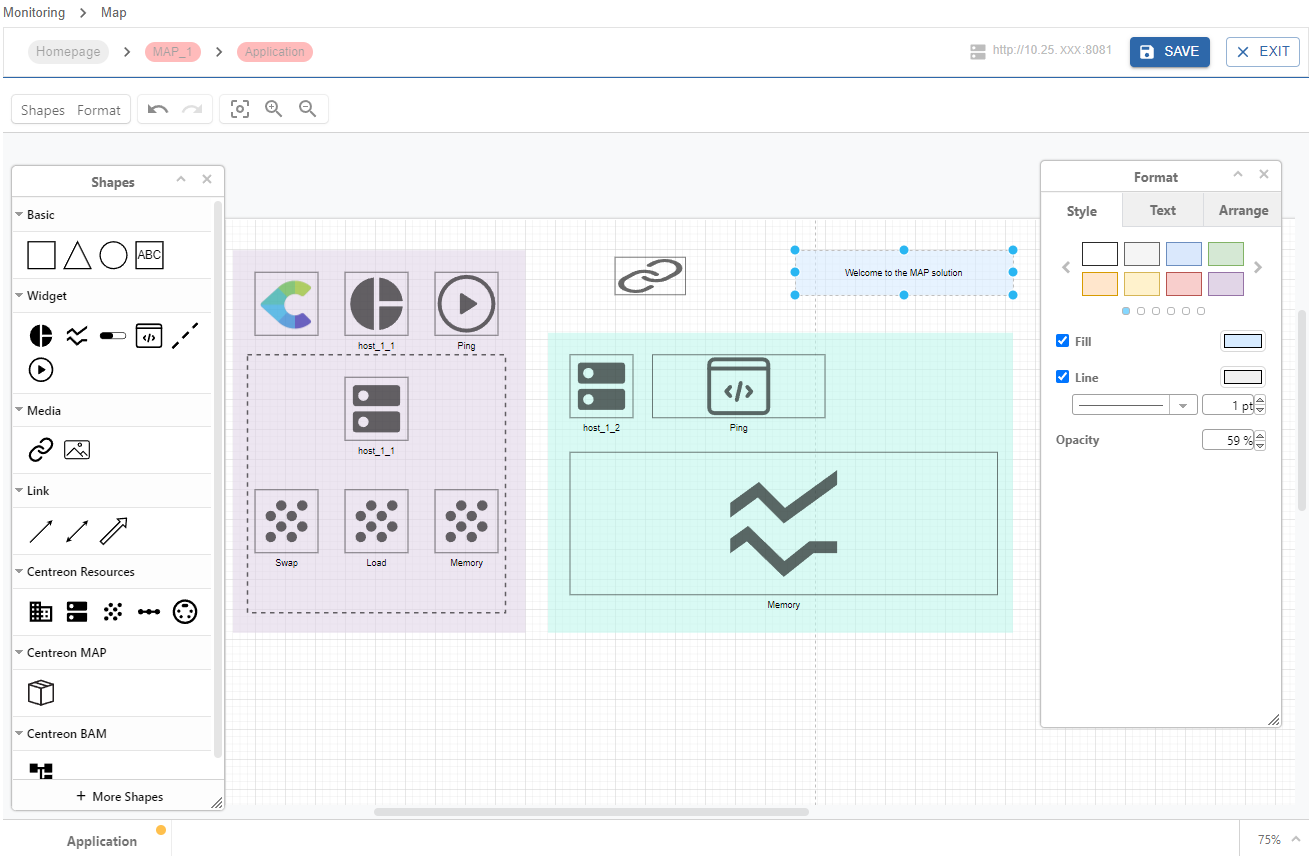Click the EXIT button
Image resolution: width=1310 pixels, height=856 pixels.
pos(1262,52)
